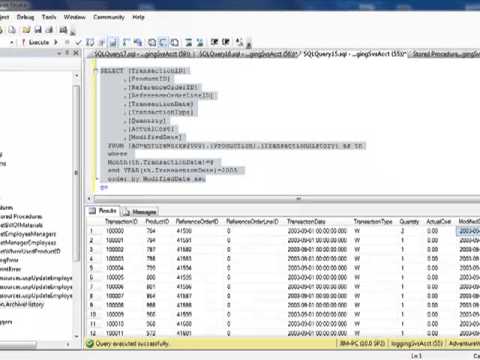Select TransactionID cell 100005
Image resolution: width=480 pixels, height=360 pixels.
click(115, 277)
